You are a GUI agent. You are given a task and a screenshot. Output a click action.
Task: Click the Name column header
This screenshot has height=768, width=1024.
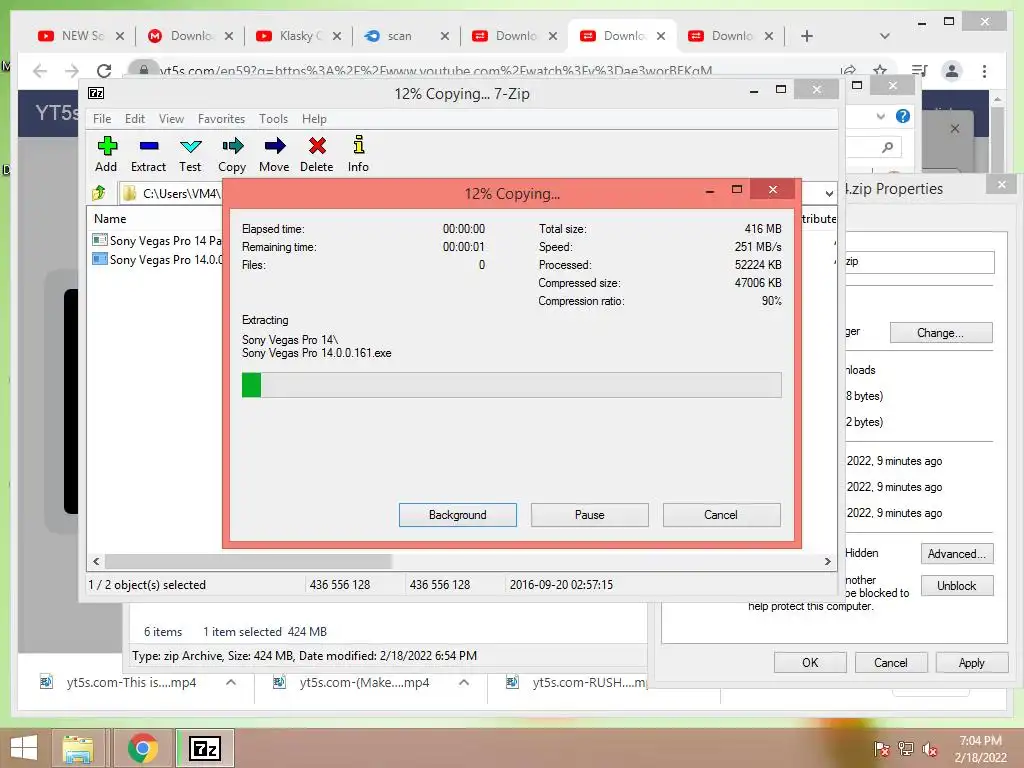coord(110,219)
